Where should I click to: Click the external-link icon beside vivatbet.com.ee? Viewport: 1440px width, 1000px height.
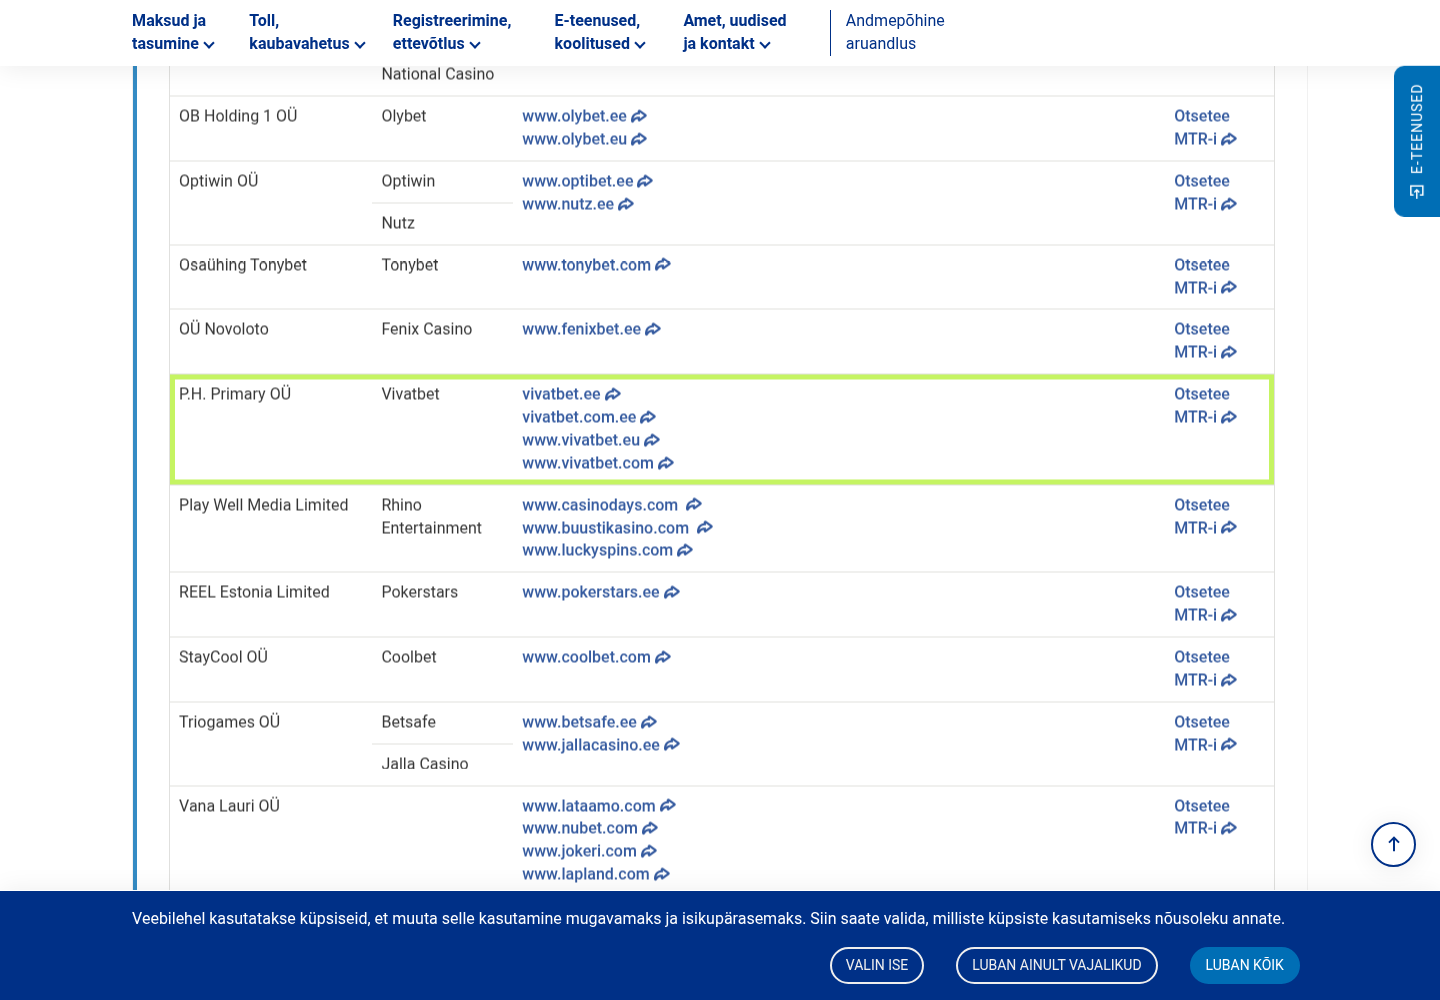coord(648,417)
